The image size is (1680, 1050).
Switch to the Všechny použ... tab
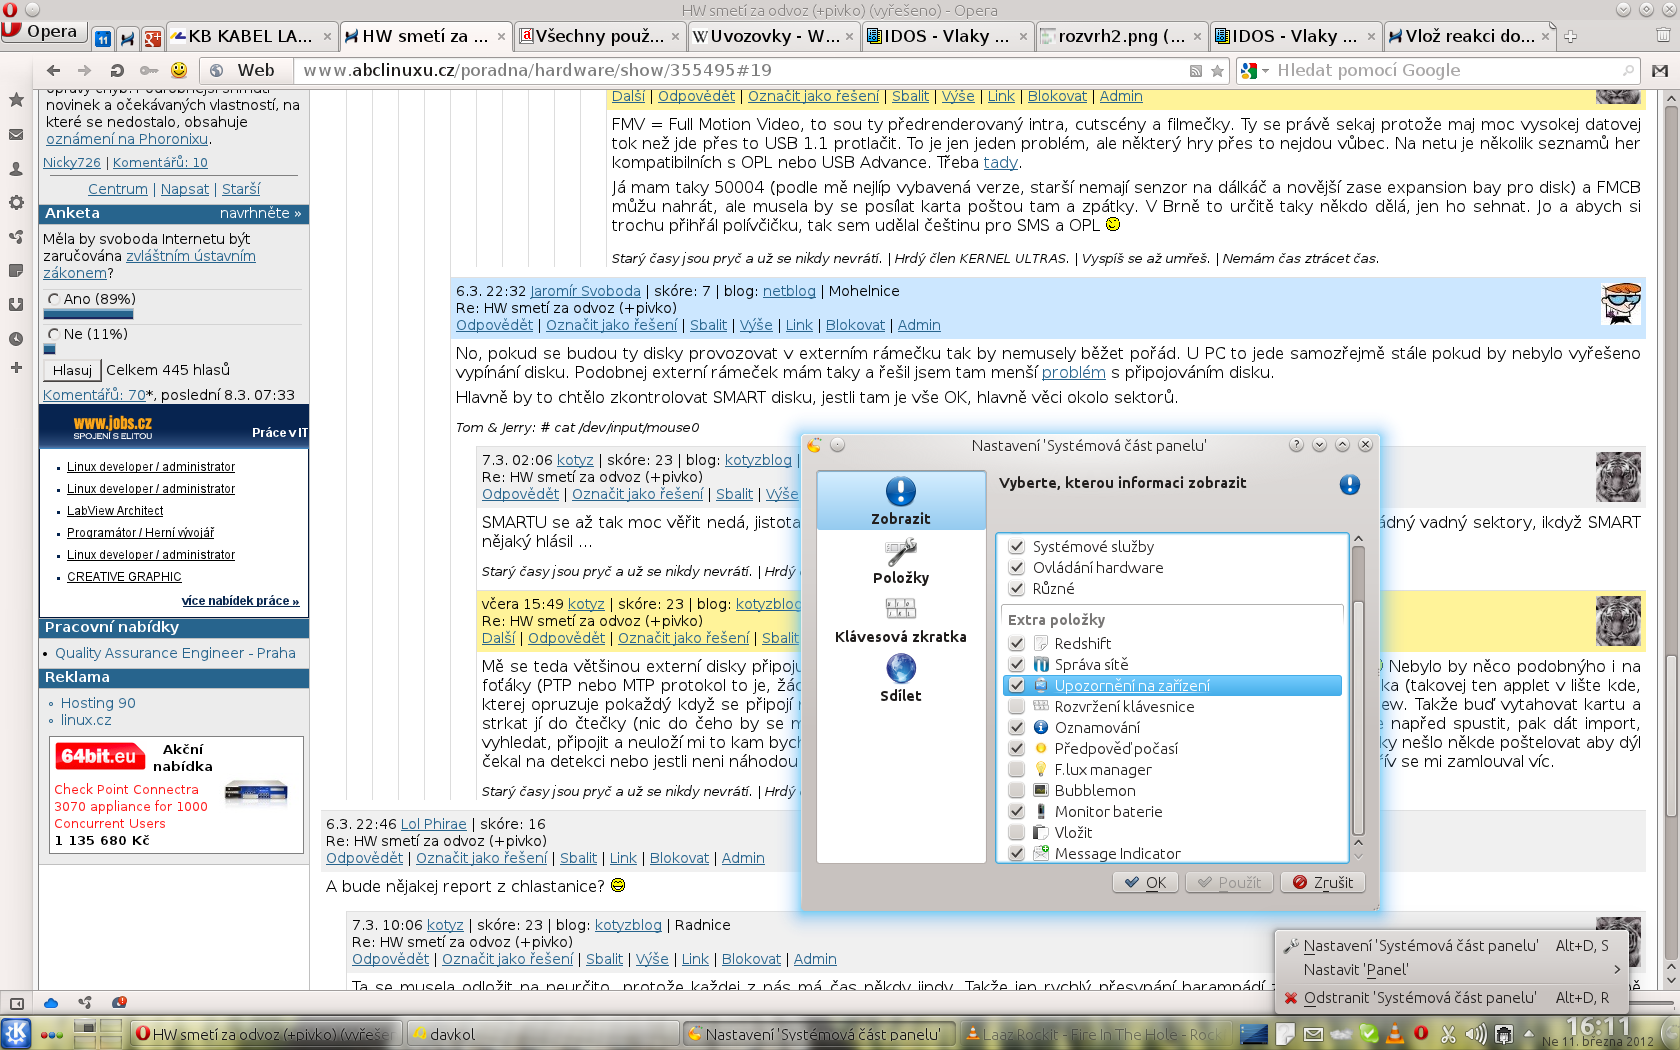coord(600,37)
